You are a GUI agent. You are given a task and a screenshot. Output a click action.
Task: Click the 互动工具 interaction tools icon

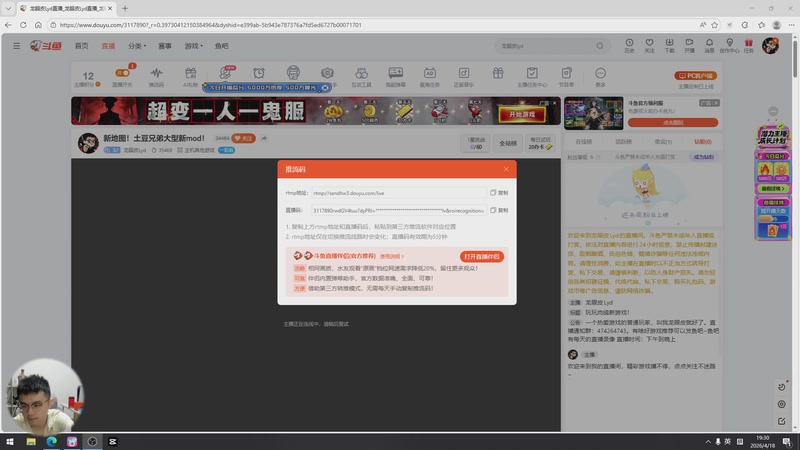coord(361,76)
